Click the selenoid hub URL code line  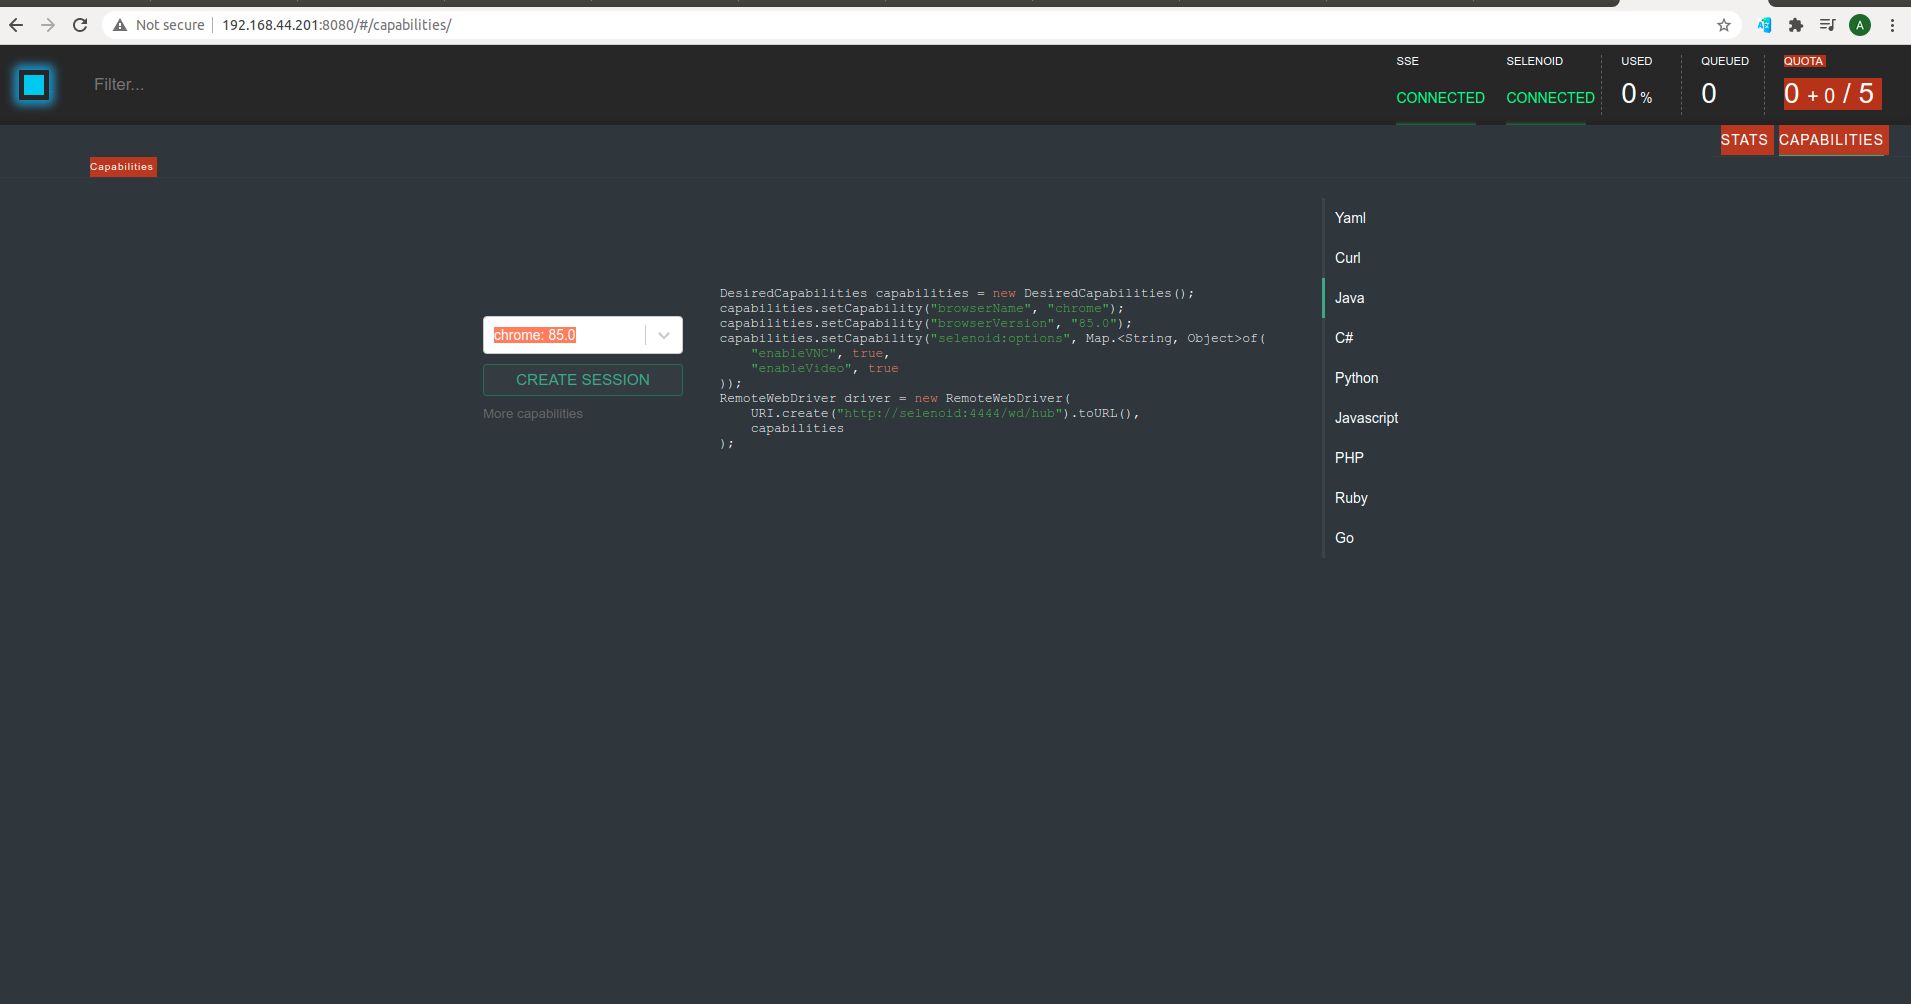click(x=945, y=414)
